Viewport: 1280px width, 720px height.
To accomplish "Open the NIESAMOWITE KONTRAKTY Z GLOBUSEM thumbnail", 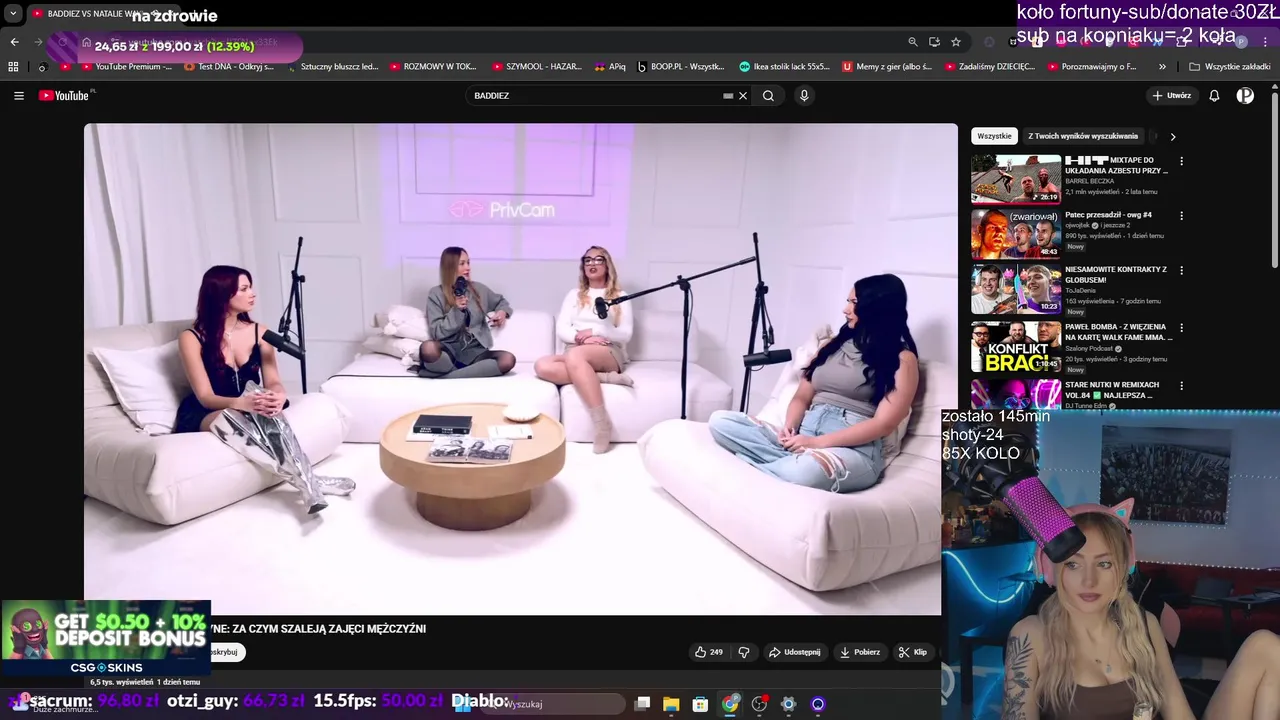I will coord(1016,289).
